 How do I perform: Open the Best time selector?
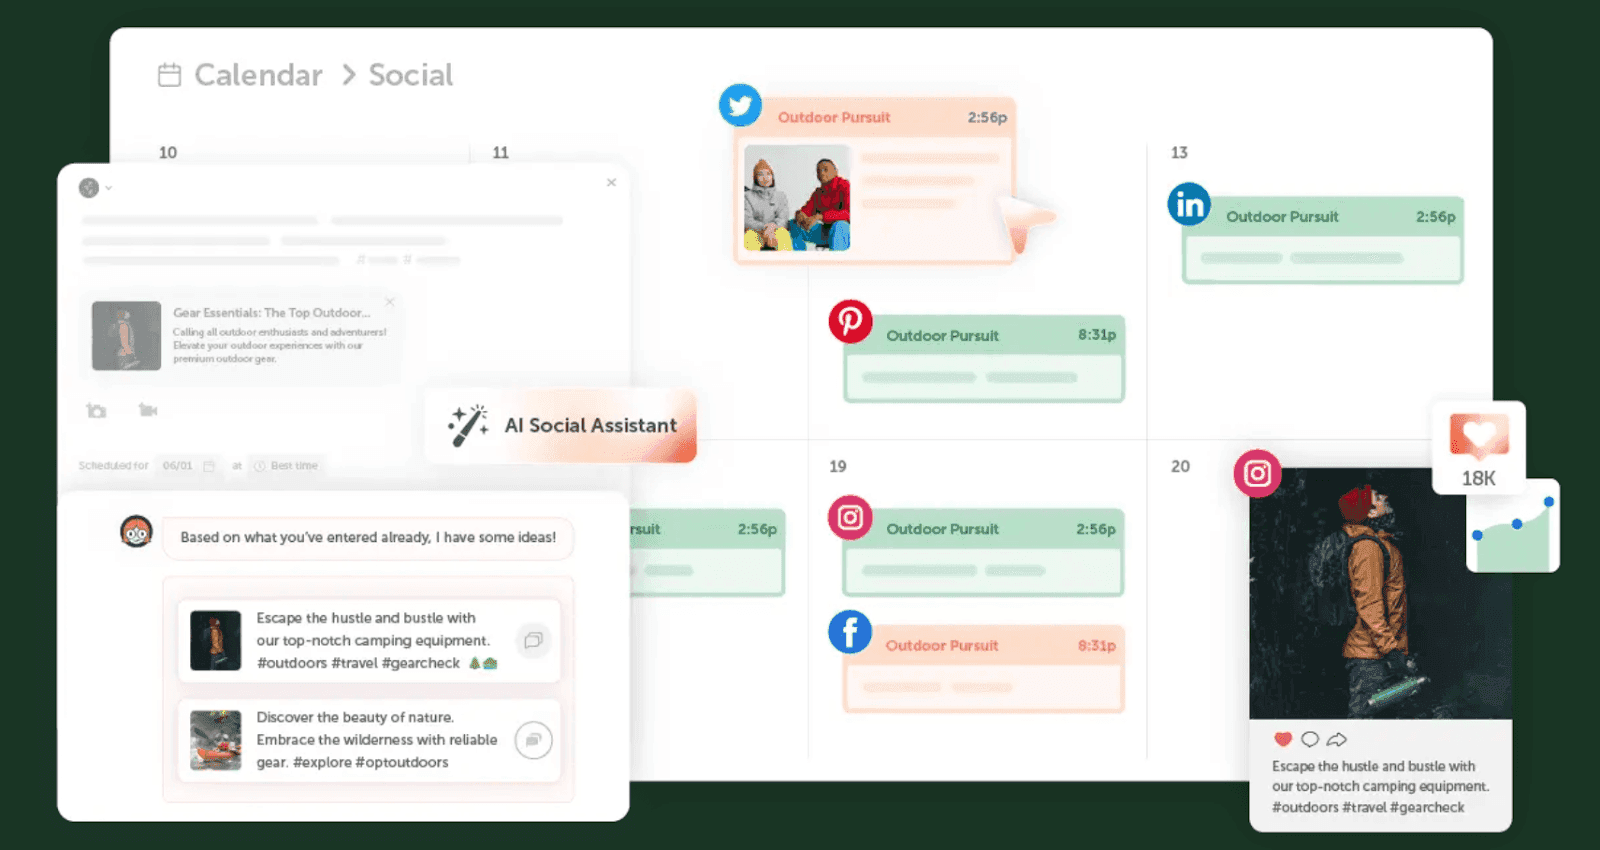(285, 466)
